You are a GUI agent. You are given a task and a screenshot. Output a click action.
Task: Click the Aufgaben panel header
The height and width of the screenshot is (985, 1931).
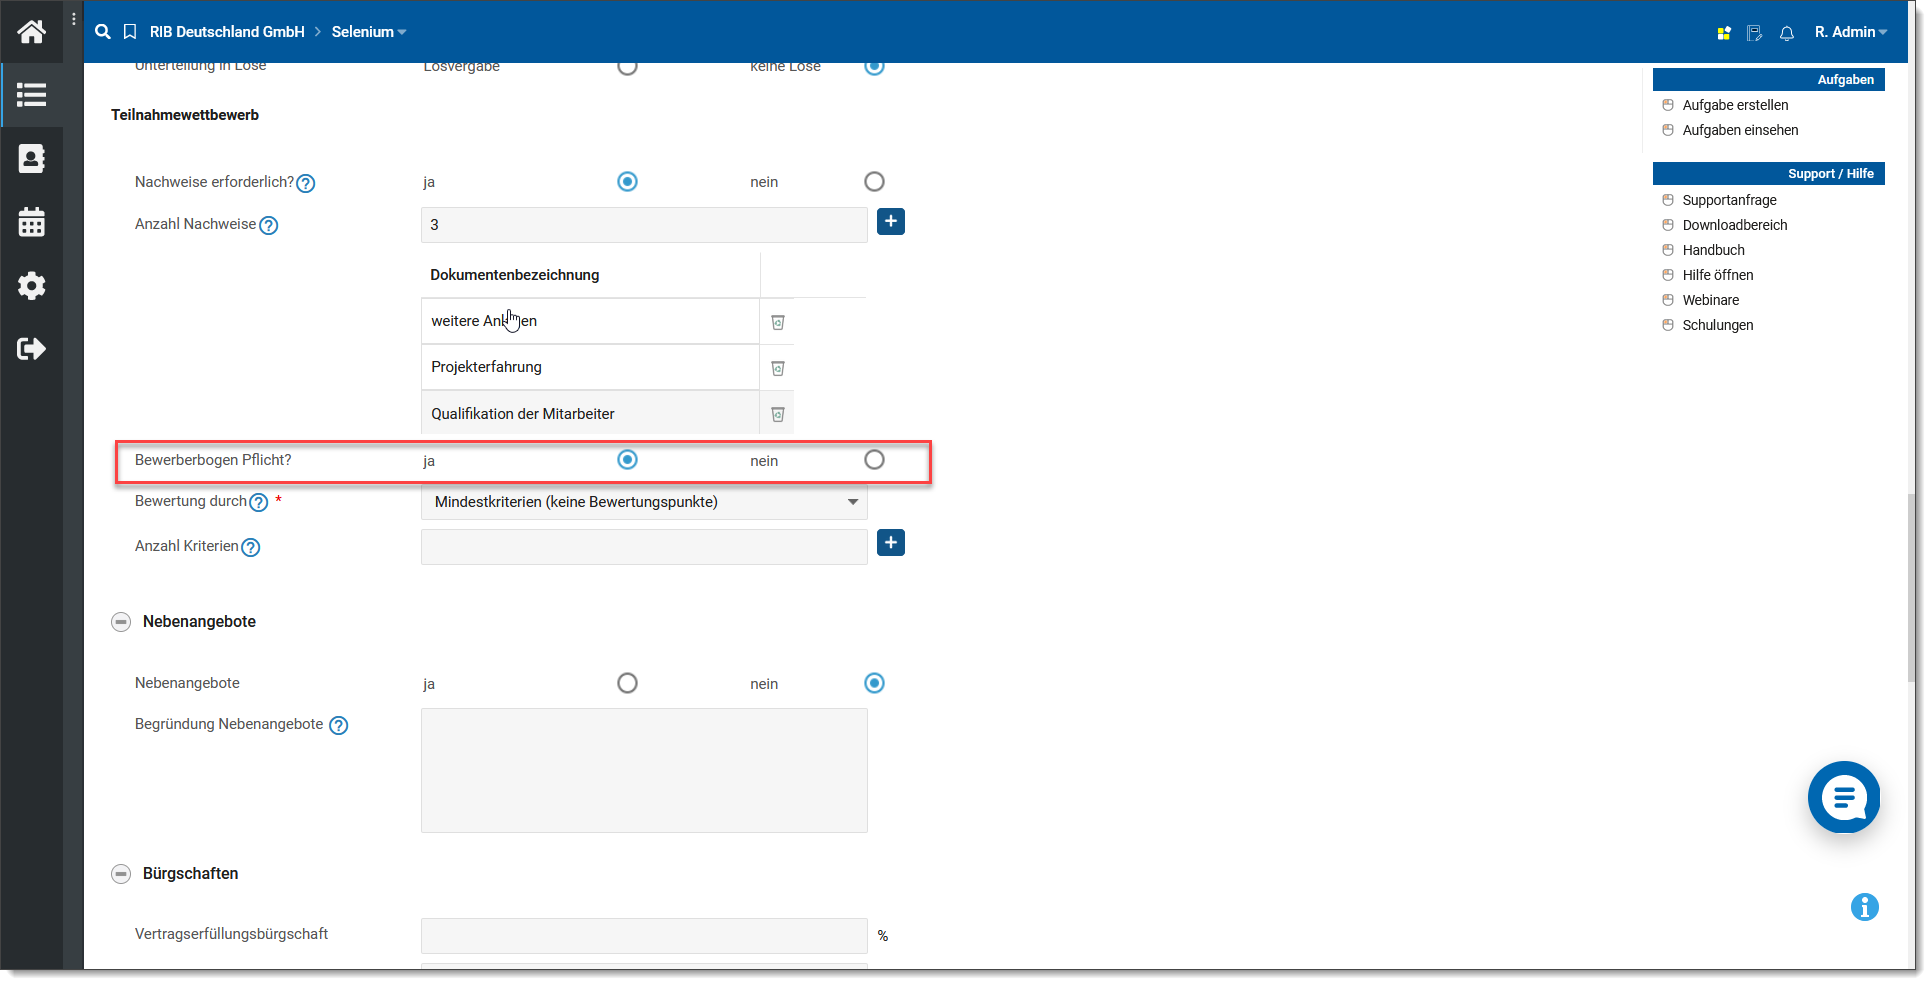click(x=1768, y=80)
